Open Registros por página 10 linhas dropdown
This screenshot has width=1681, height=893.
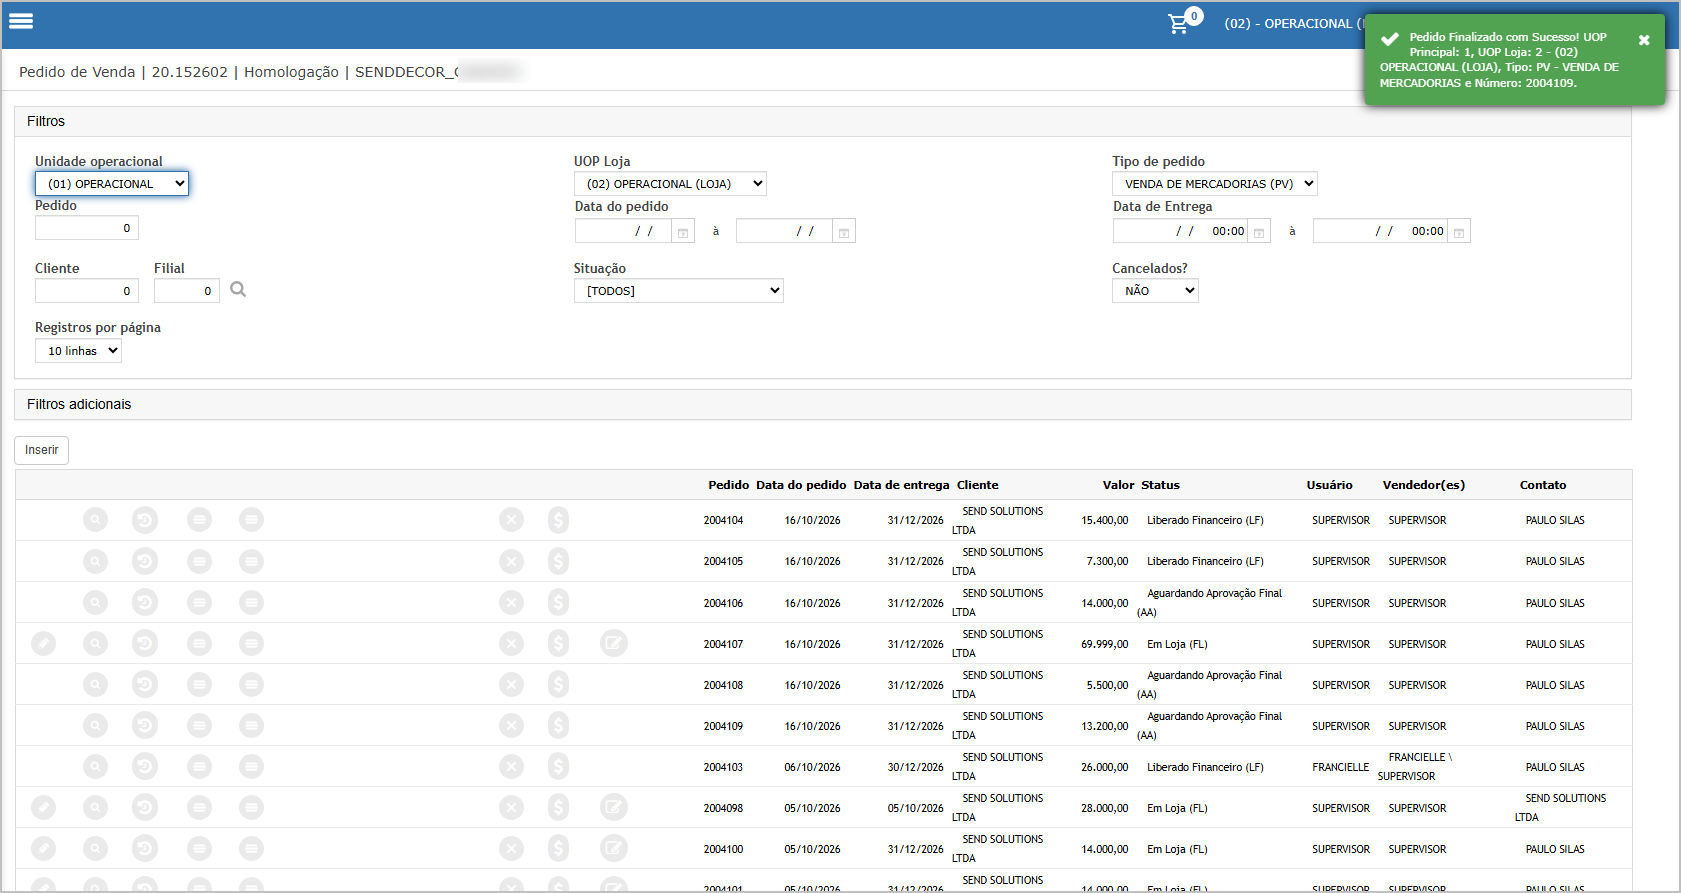pos(78,351)
